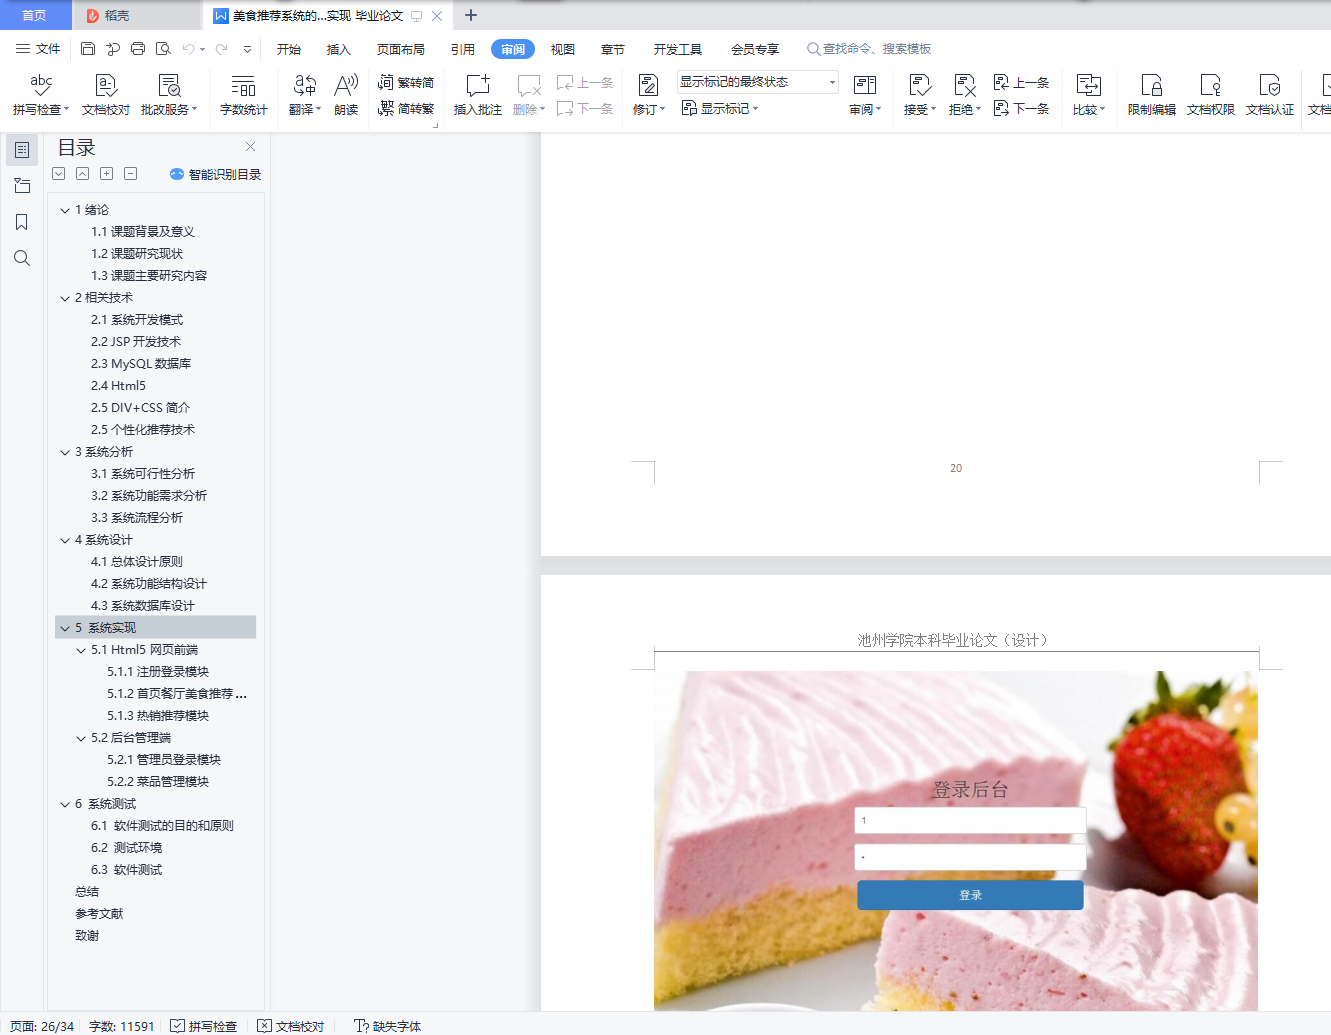Jump to 参考文献 heading
Screen dimensions: 1331x1035
(99, 914)
